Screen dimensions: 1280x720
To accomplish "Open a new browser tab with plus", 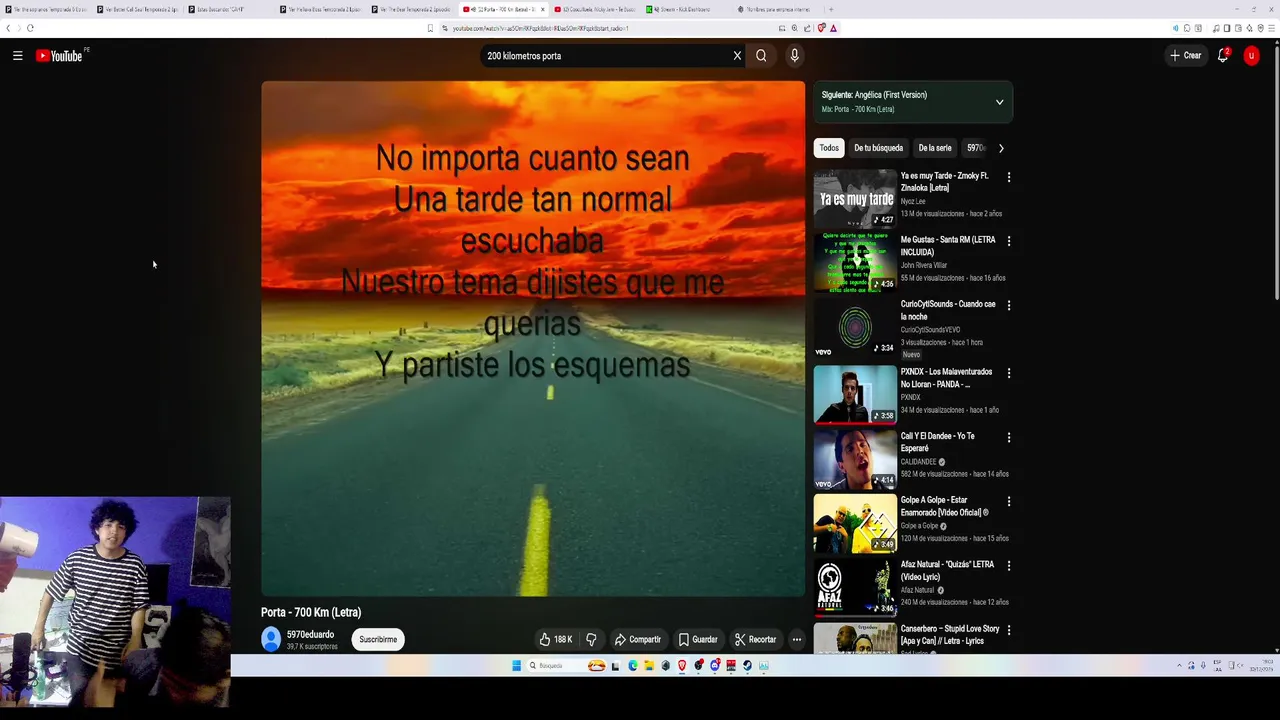I will [x=831, y=9].
